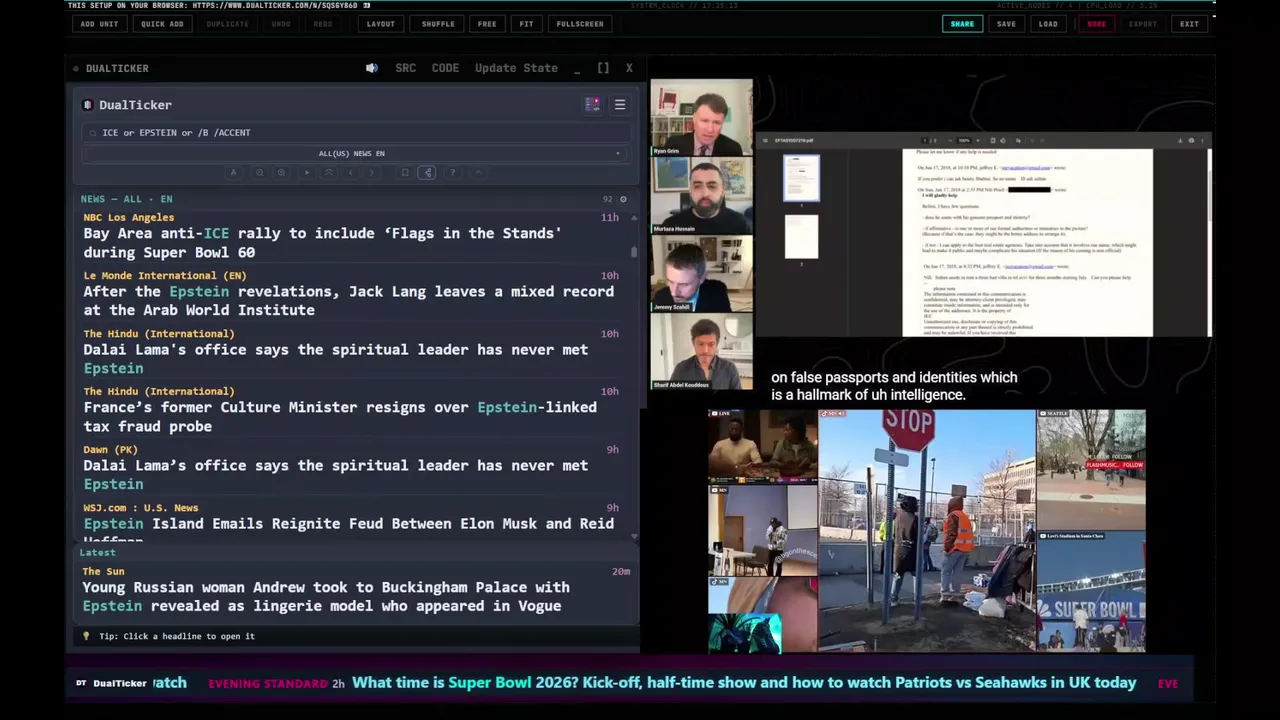Switch to the CODE tab
The width and height of the screenshot is (1280, 720).
(x=445, y=68)
